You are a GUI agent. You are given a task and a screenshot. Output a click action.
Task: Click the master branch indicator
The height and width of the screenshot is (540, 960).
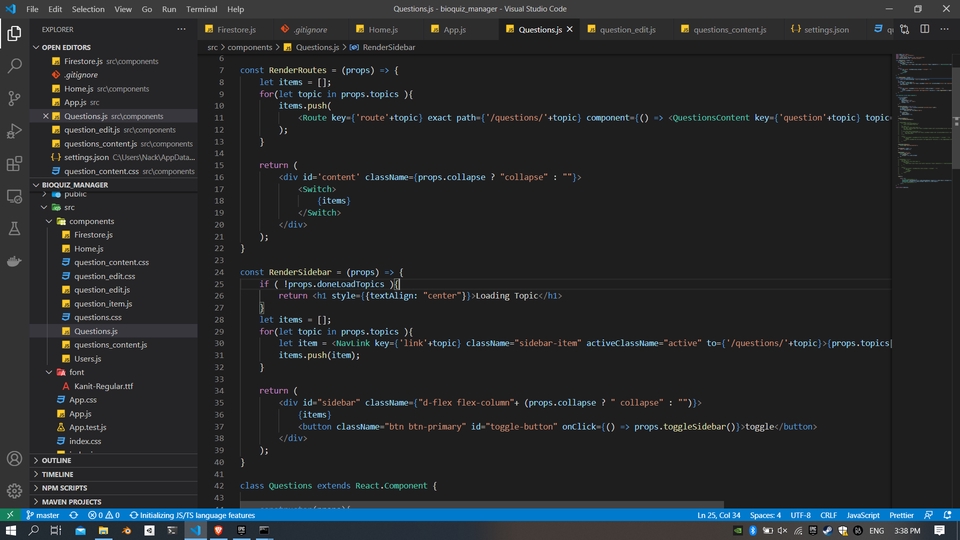click(x=43, y=515)
